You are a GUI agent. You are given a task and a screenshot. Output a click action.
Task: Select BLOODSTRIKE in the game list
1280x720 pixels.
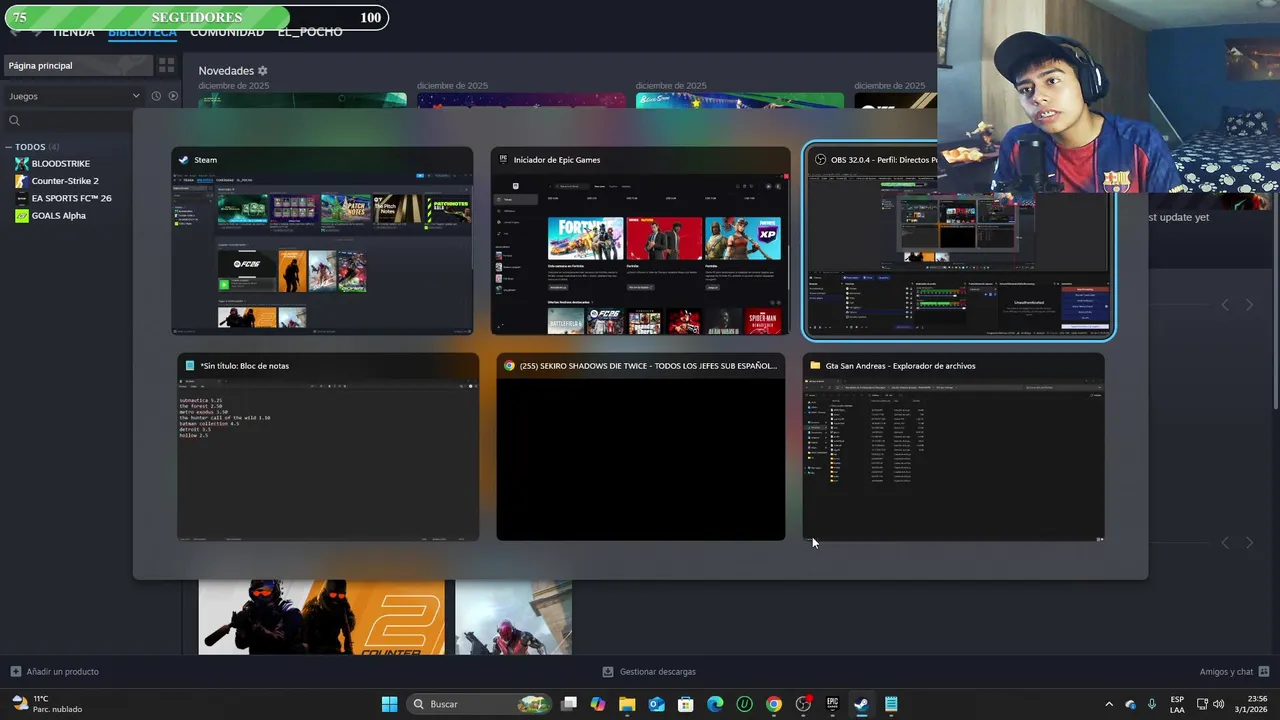tap(60, 163)
